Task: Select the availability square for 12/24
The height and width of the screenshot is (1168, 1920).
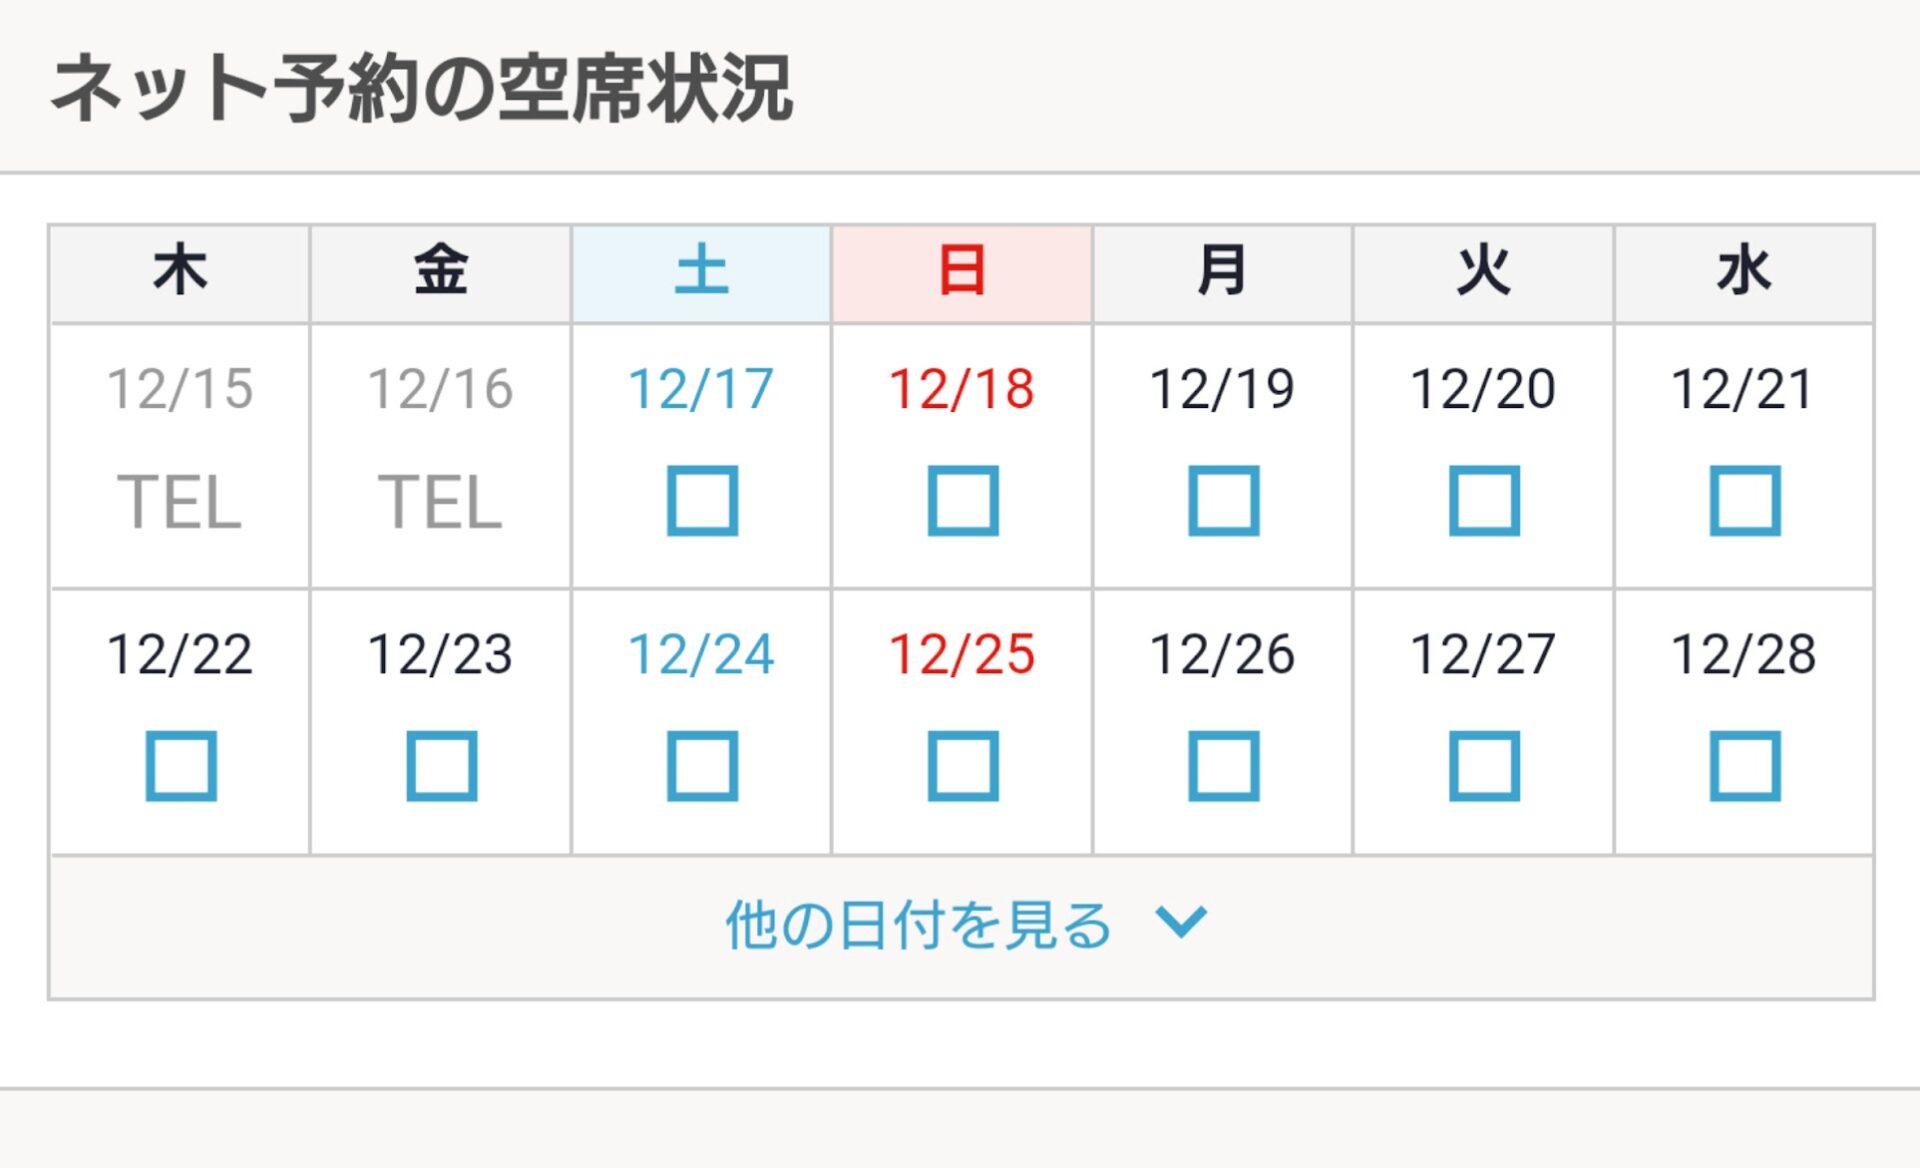Action: point(702,766)
